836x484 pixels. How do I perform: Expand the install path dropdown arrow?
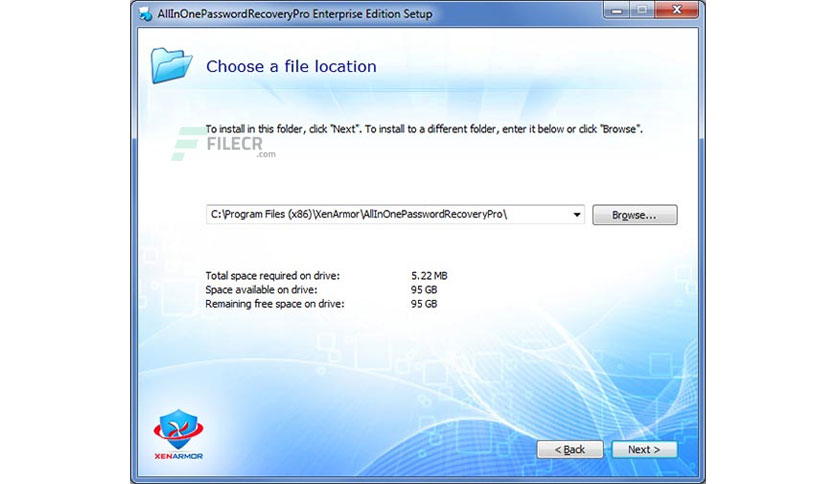pyautogui.click(x=577, y=215)
